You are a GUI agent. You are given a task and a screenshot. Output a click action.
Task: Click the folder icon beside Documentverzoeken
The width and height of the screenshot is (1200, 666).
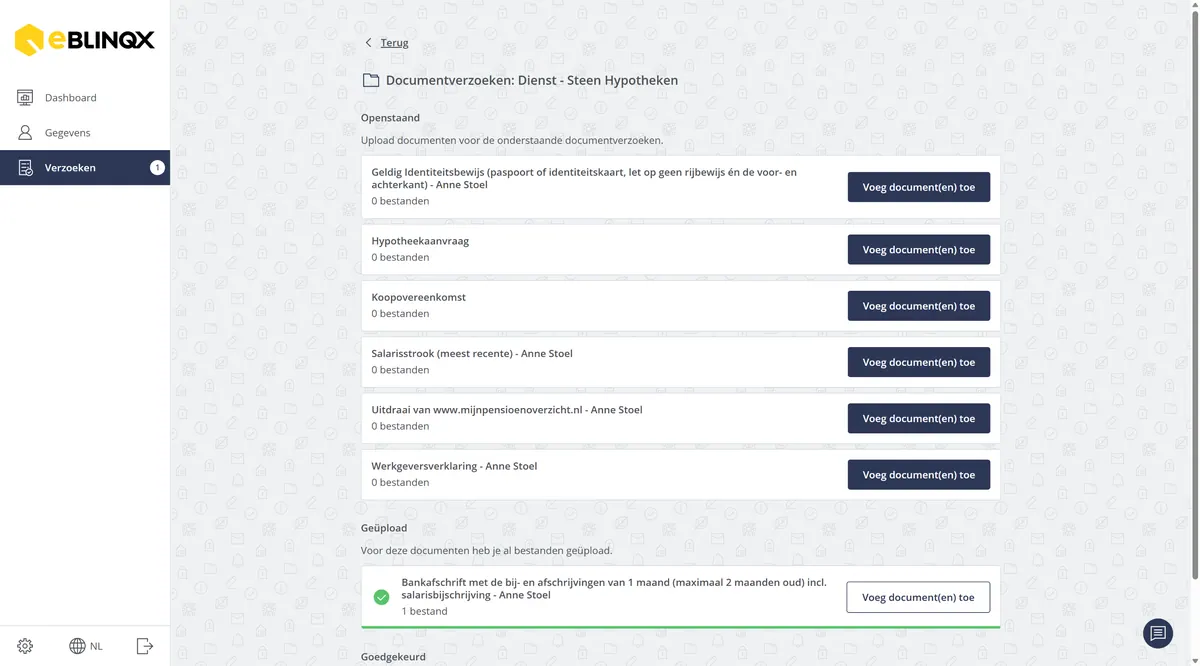point(370,80)
